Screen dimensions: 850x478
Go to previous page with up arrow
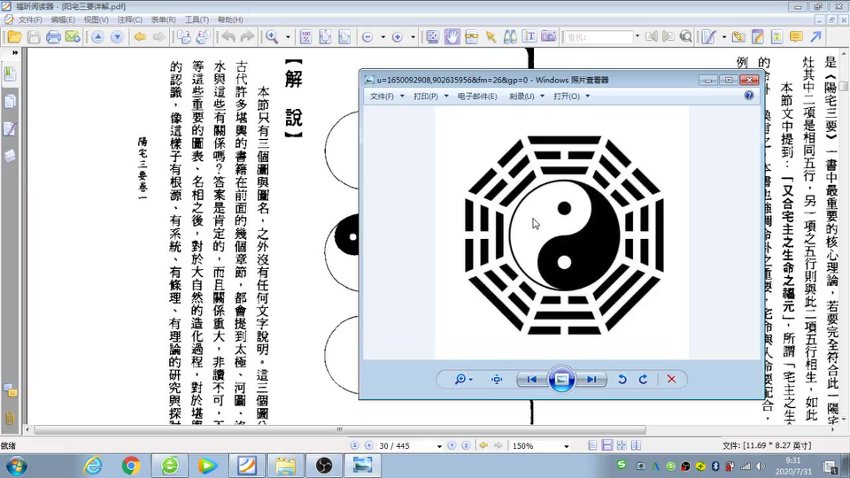pos(98,37)
